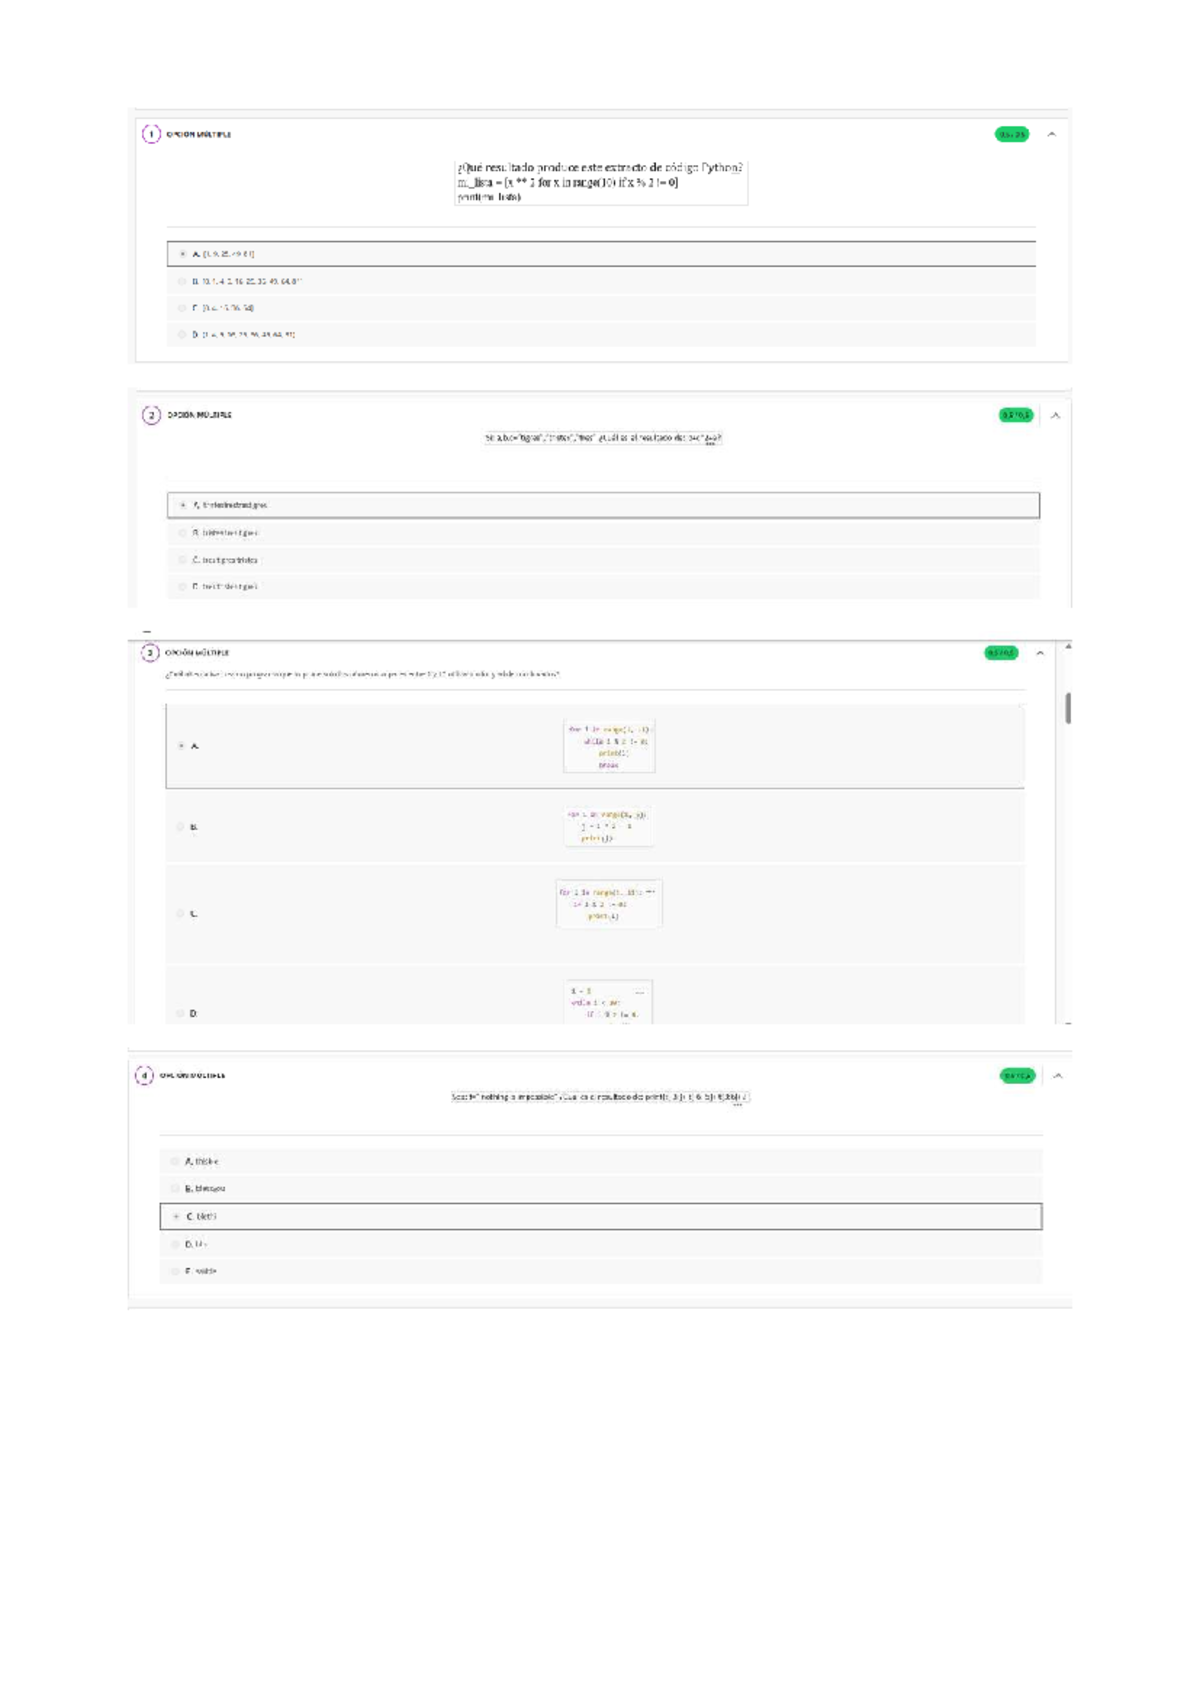Collapse question 3 with its chevron
Viewport: 1200px width, 1696px height.
pyautogui.click(x=1040, y=653)
